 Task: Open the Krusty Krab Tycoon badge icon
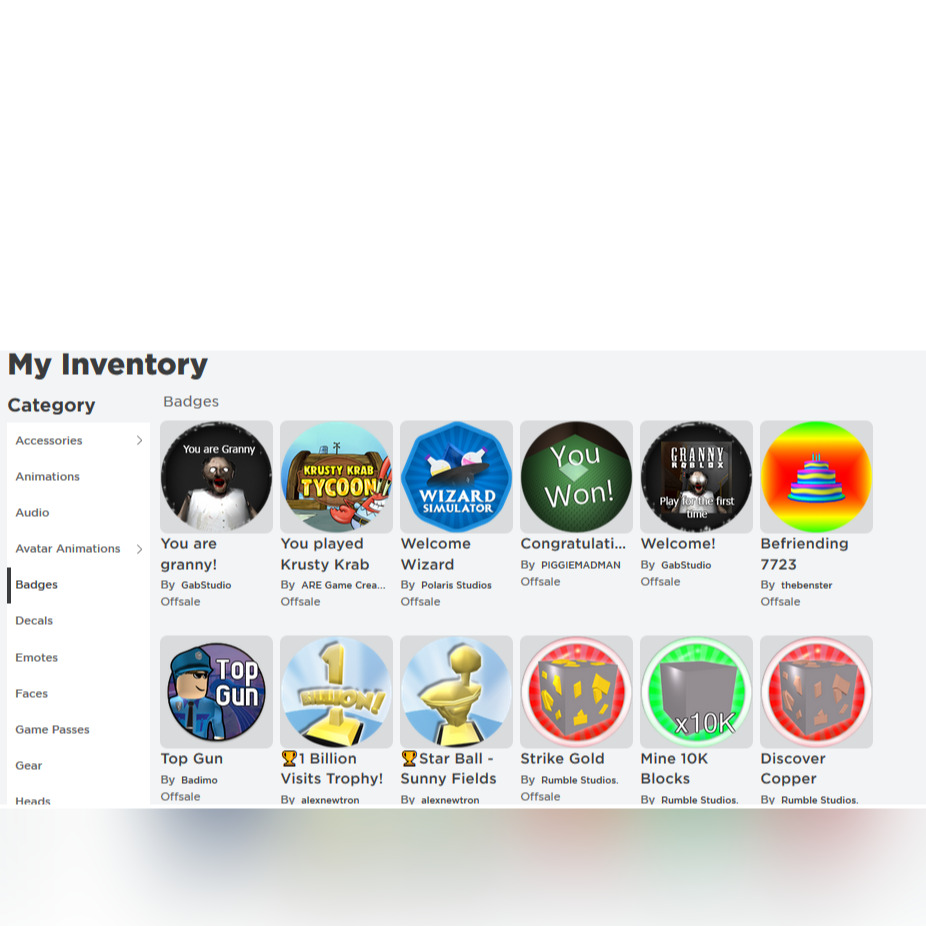tap(336, 477)
